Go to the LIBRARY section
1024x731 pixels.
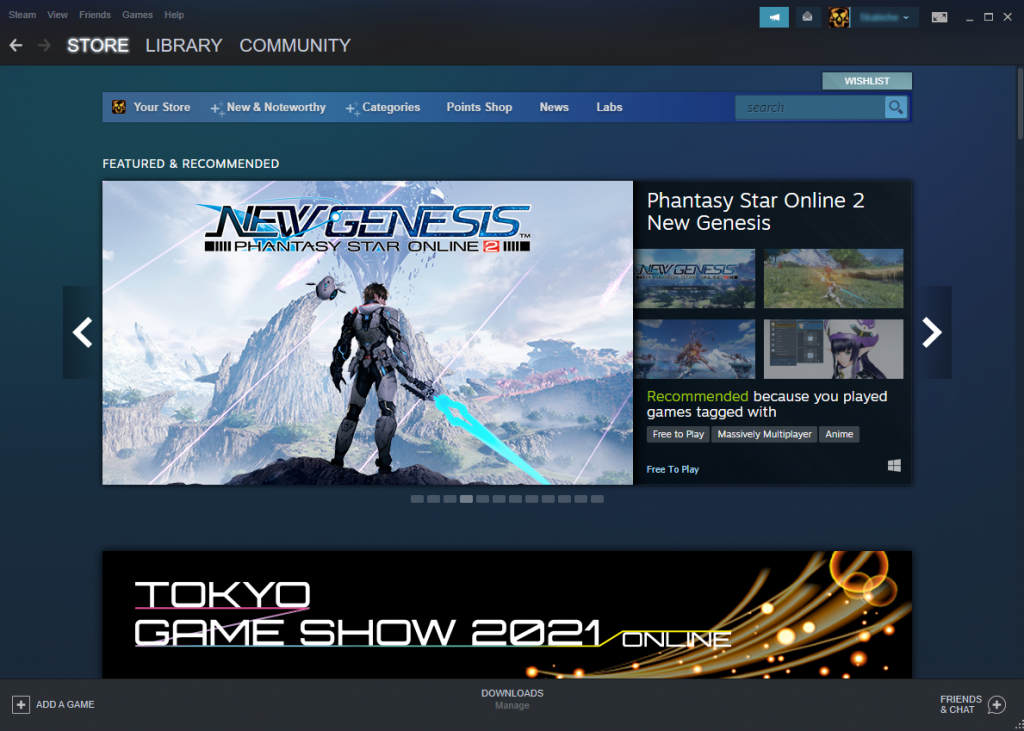(184, 45)
